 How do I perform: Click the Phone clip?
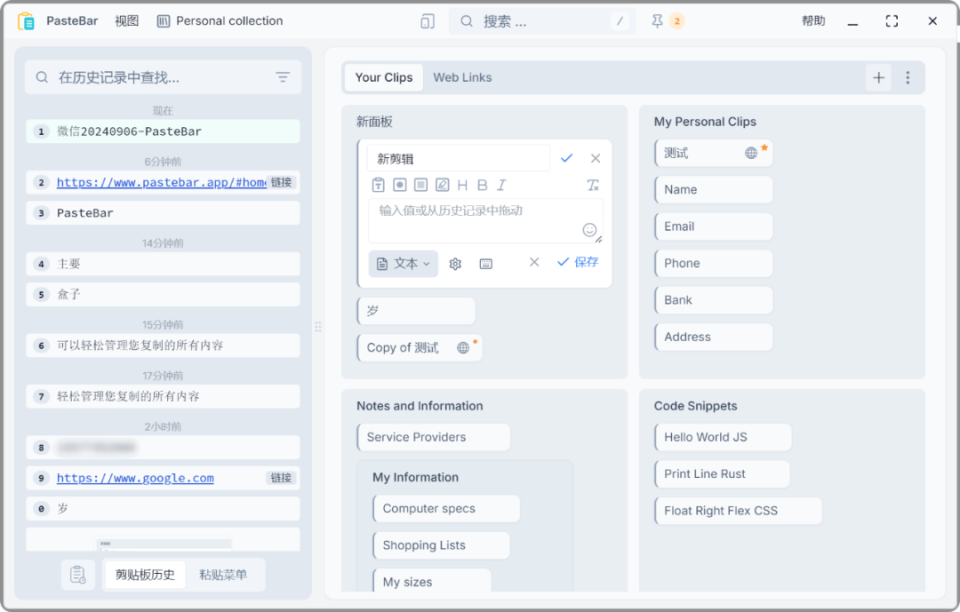click(714, 263)
